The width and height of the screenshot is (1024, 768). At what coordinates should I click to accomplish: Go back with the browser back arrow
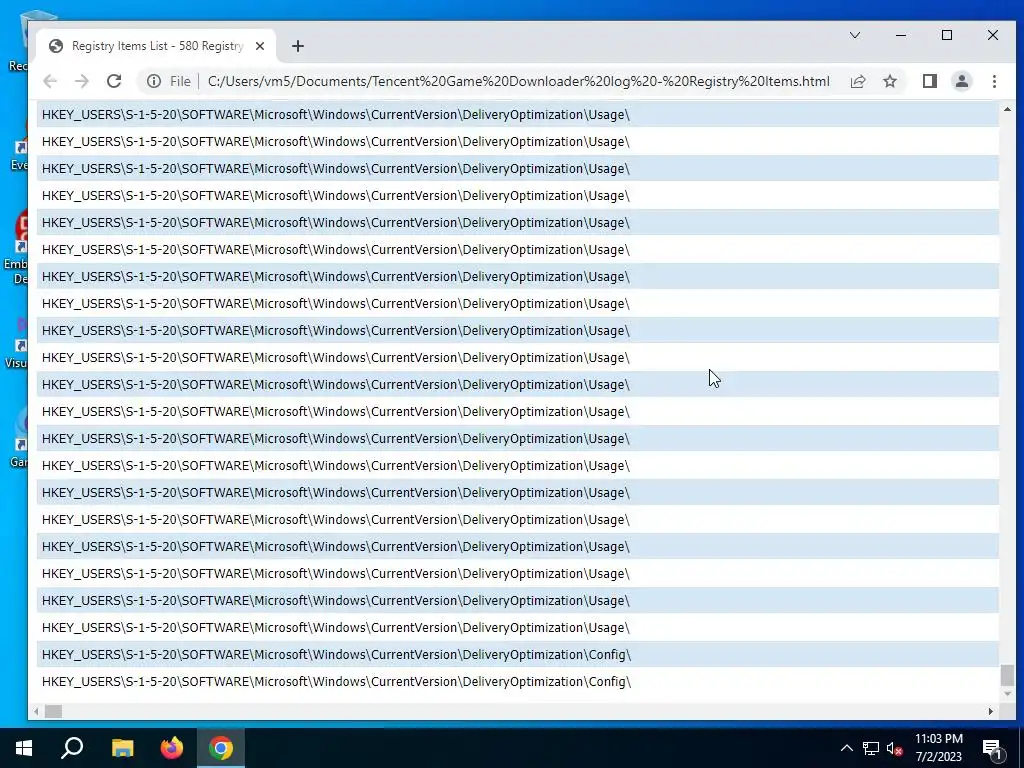[50, 81]
